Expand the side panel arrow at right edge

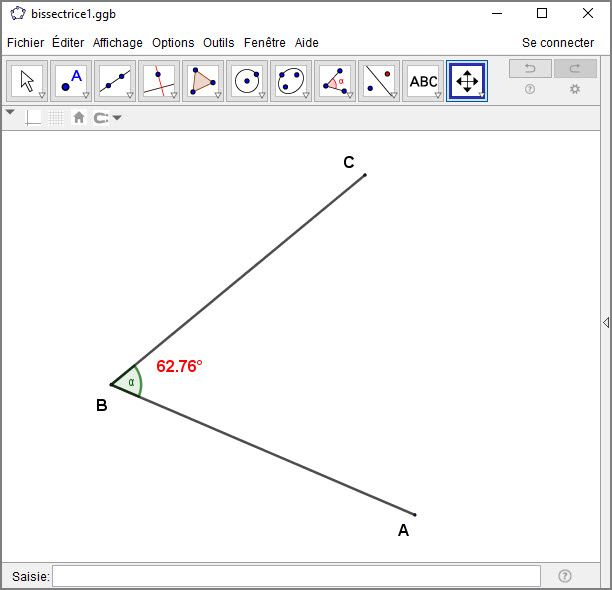tap(606, 322)
